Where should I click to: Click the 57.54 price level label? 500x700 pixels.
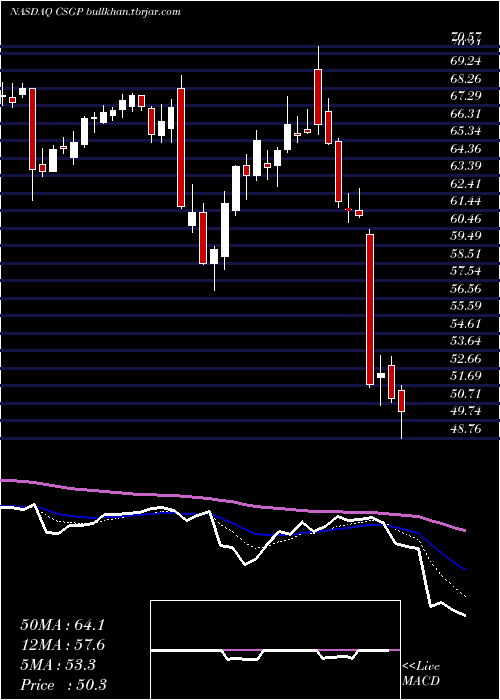466,271
